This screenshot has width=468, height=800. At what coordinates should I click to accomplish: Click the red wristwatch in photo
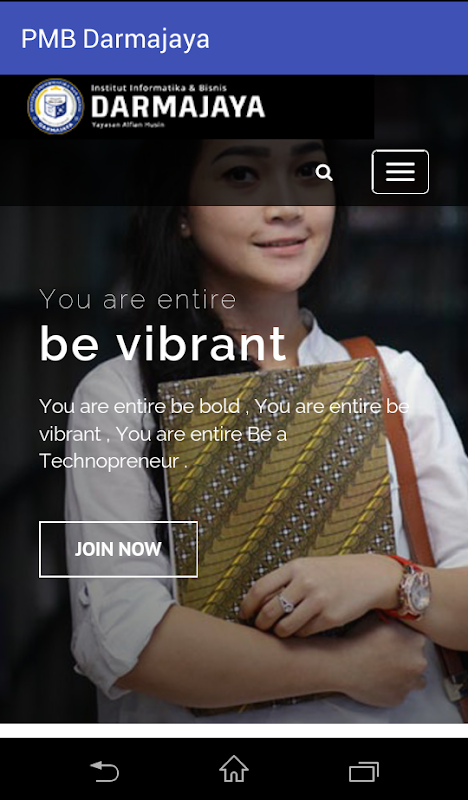pos(411,591)
